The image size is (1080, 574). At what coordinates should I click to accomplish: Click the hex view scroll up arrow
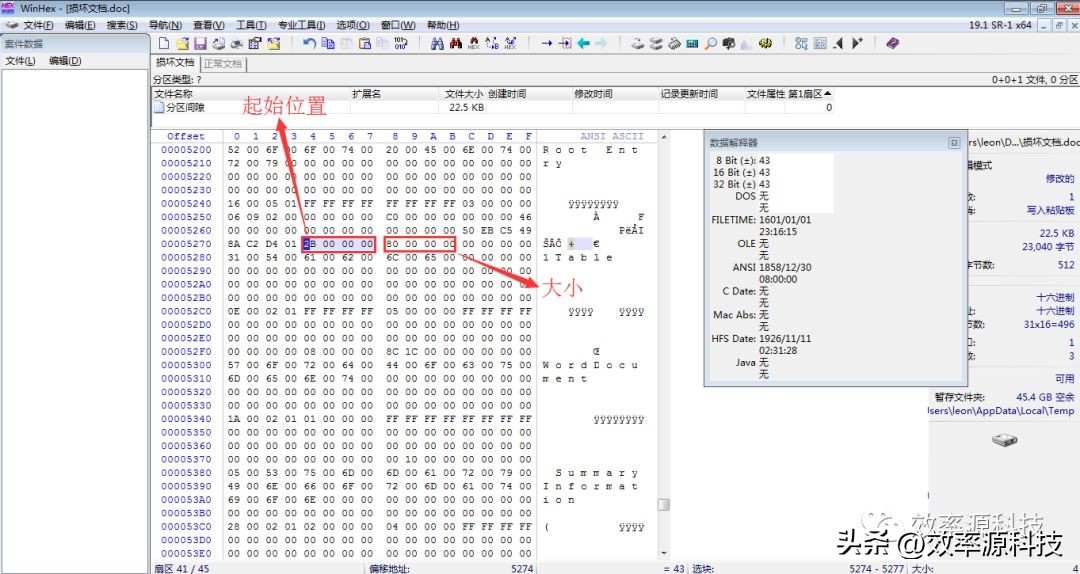point(664,137)
